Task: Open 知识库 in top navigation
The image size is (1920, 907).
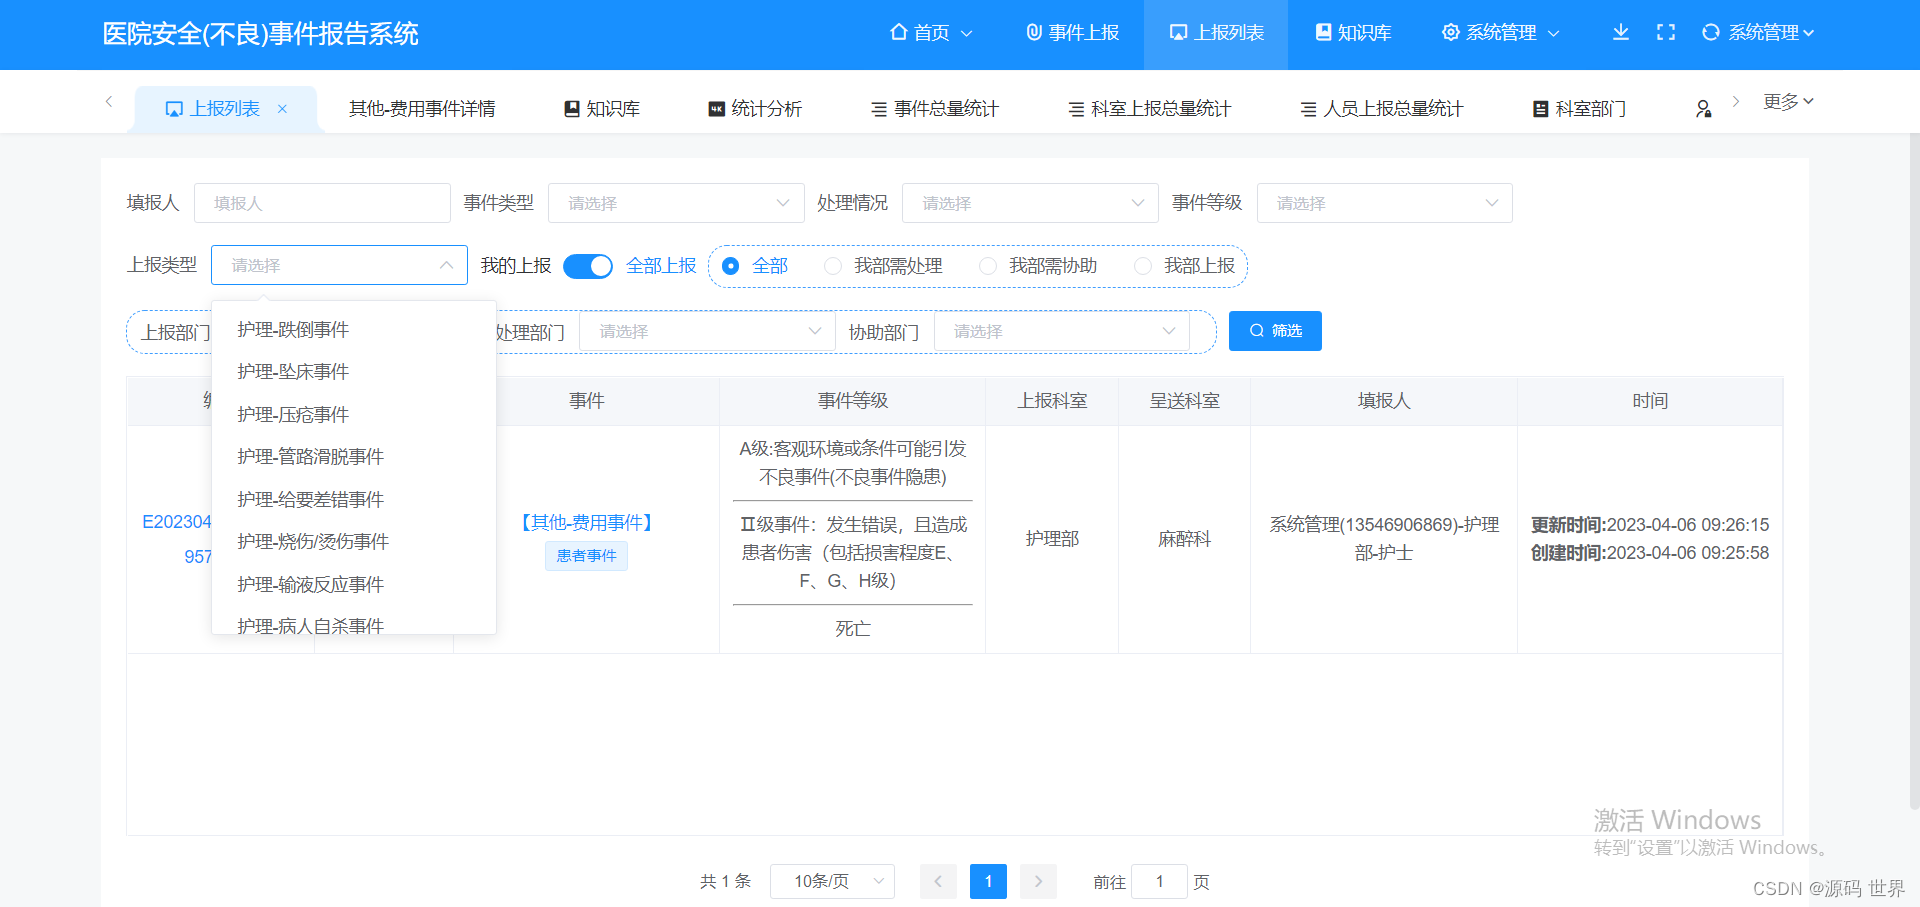Action: coord(1353,33)
